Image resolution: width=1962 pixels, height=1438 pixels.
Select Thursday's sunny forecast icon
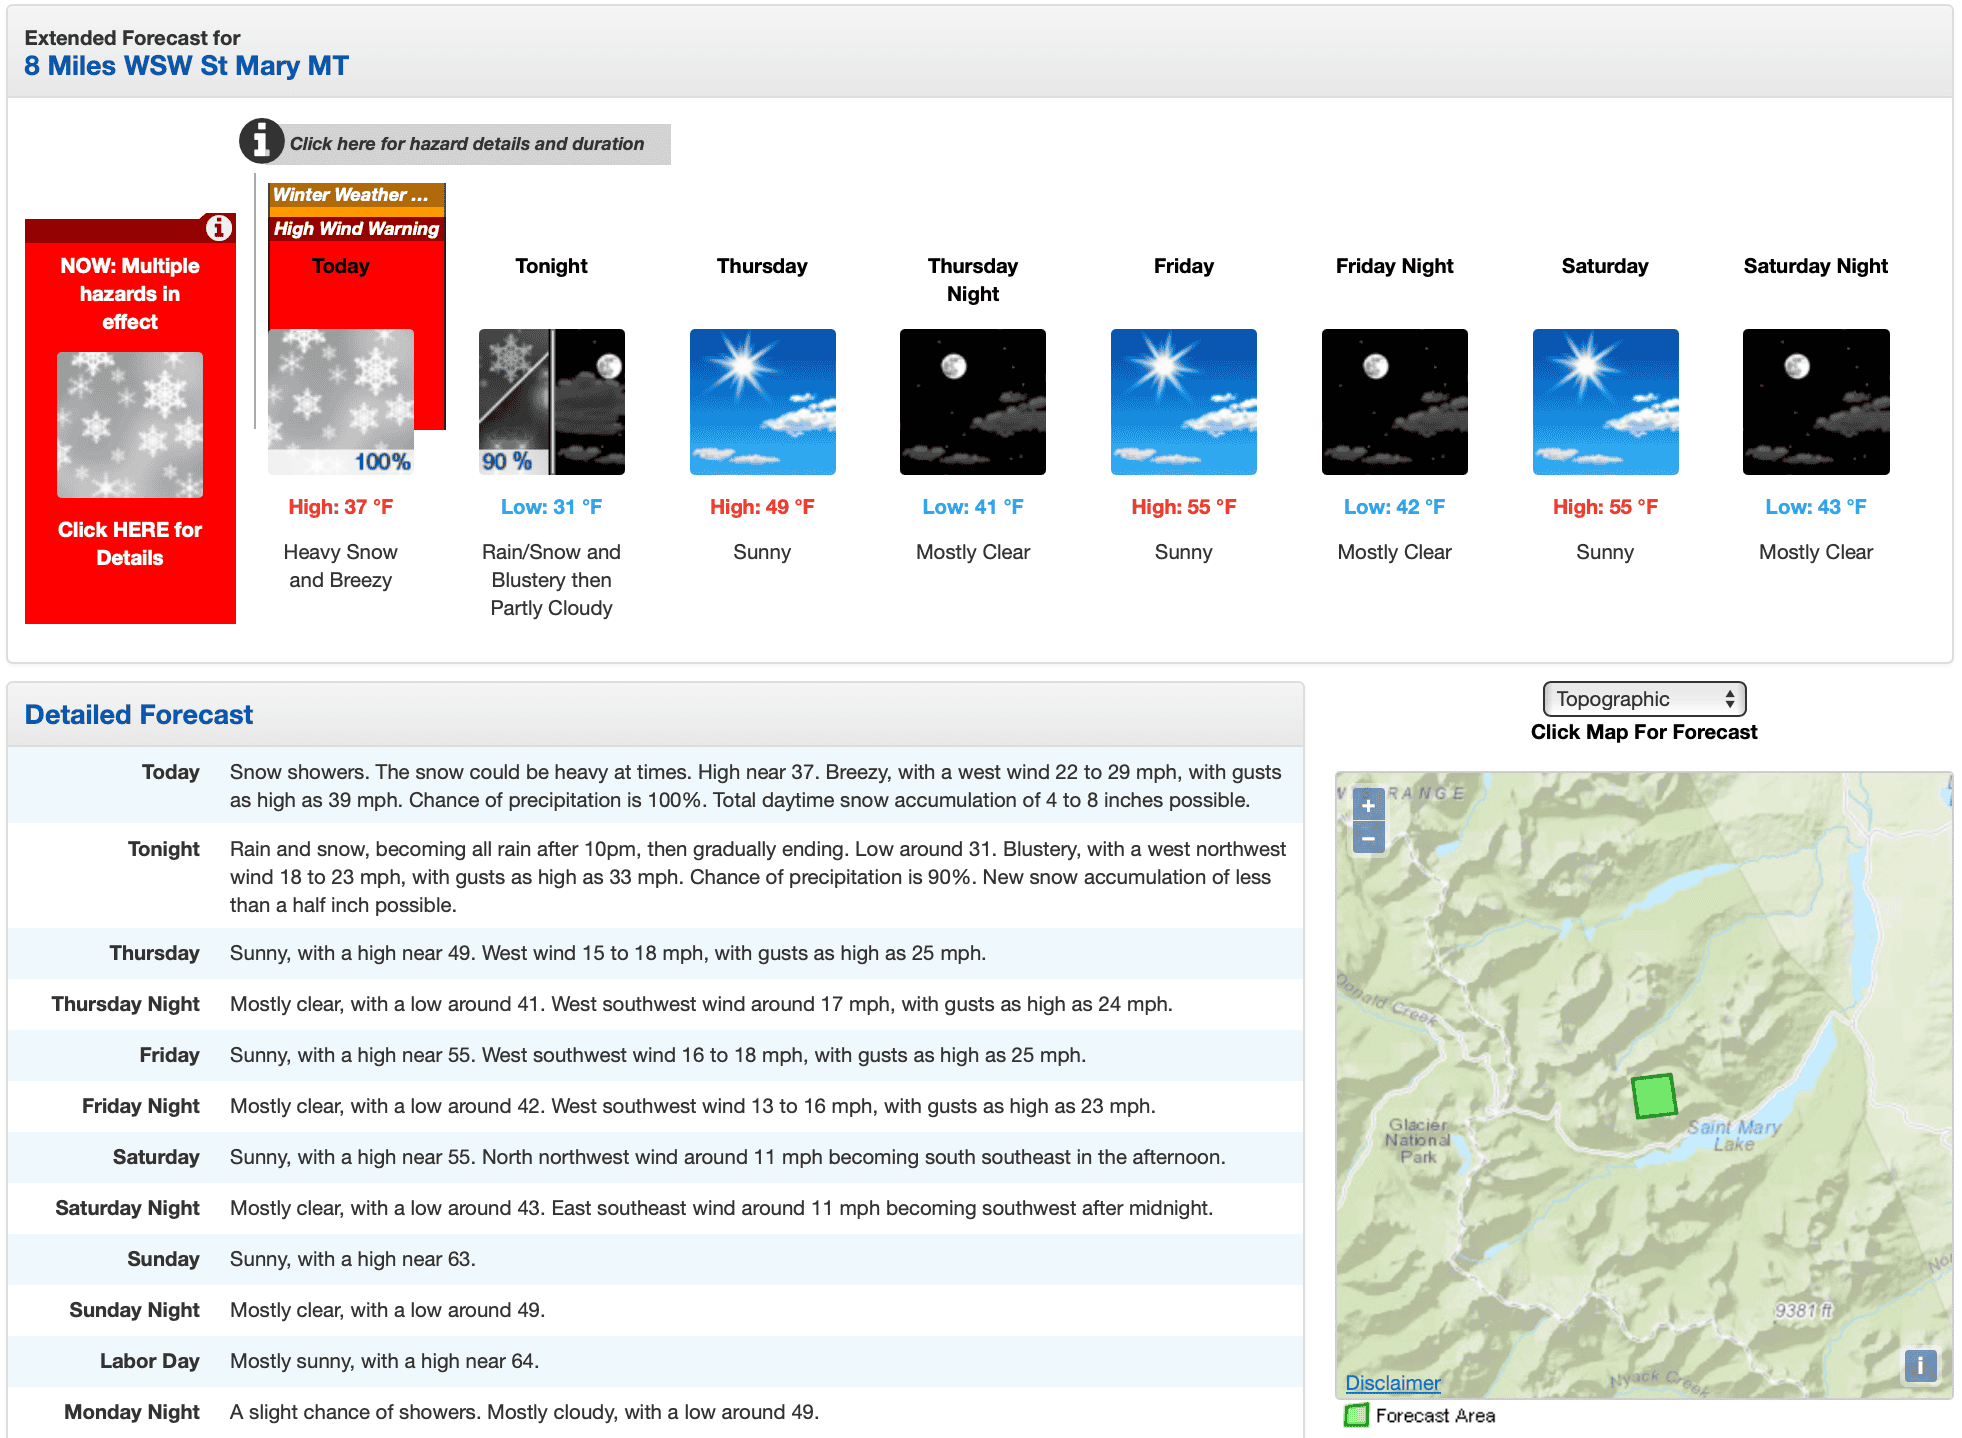(x=763, y=402)
